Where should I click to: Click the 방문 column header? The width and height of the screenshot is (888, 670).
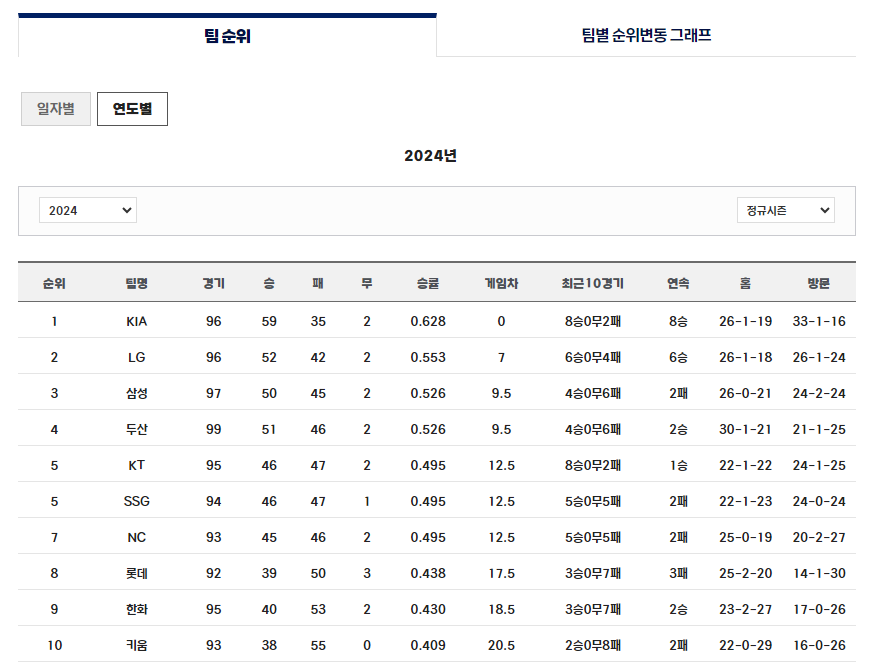tap(818, 283)
